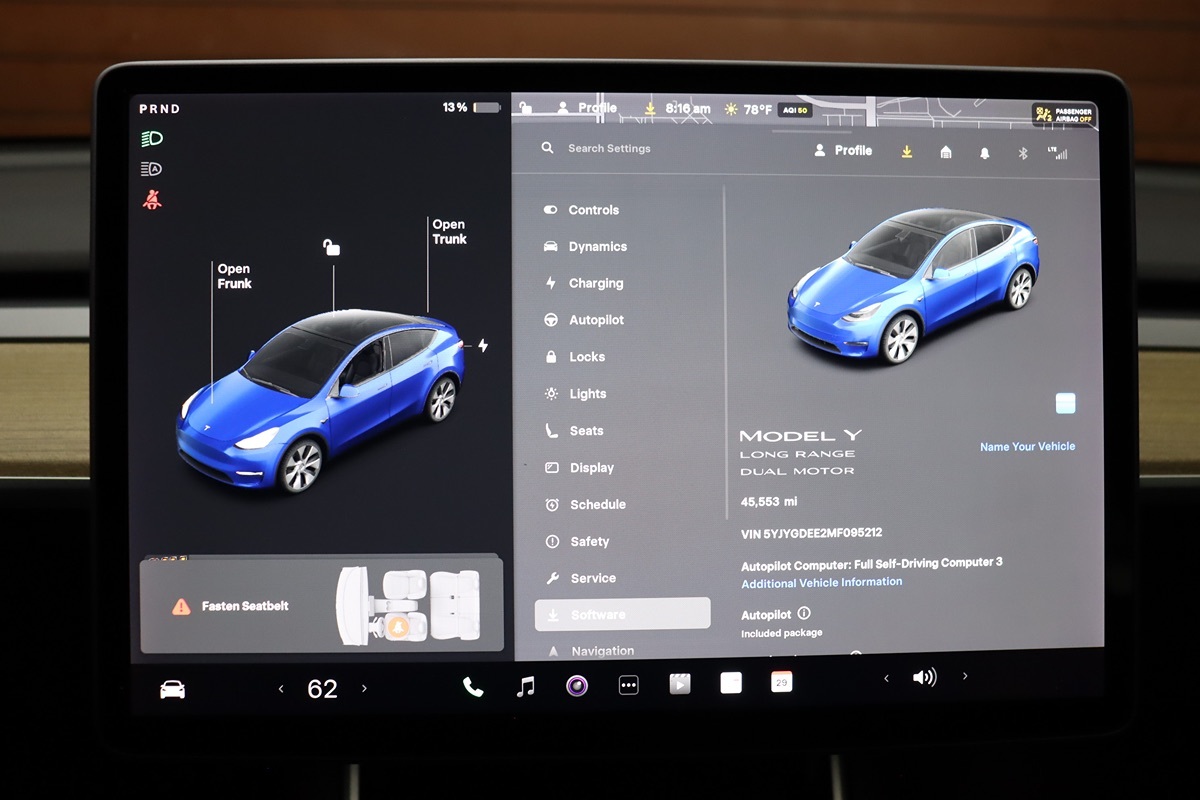Tap the seat occupancy diagram
The height and width of the screenshot is (800, 1200).
tap(408, 605)
